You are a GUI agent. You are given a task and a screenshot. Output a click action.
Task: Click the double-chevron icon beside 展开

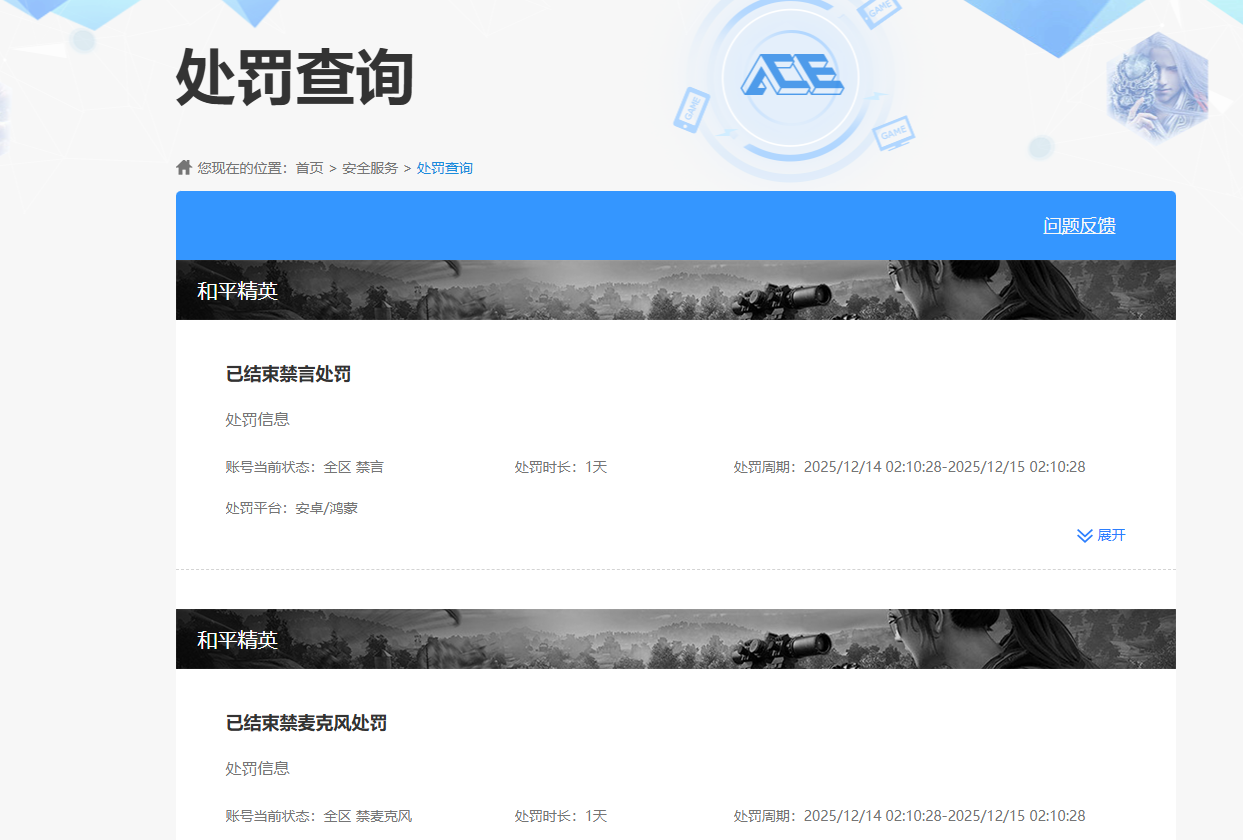1084,536
